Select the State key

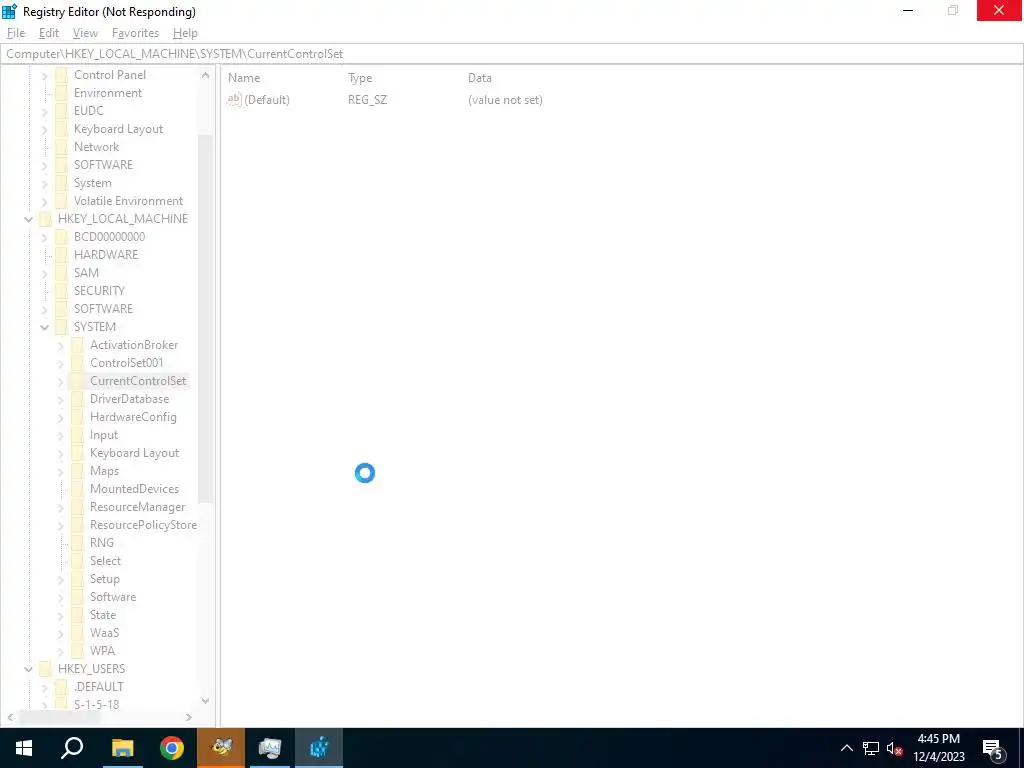point(103,615)
